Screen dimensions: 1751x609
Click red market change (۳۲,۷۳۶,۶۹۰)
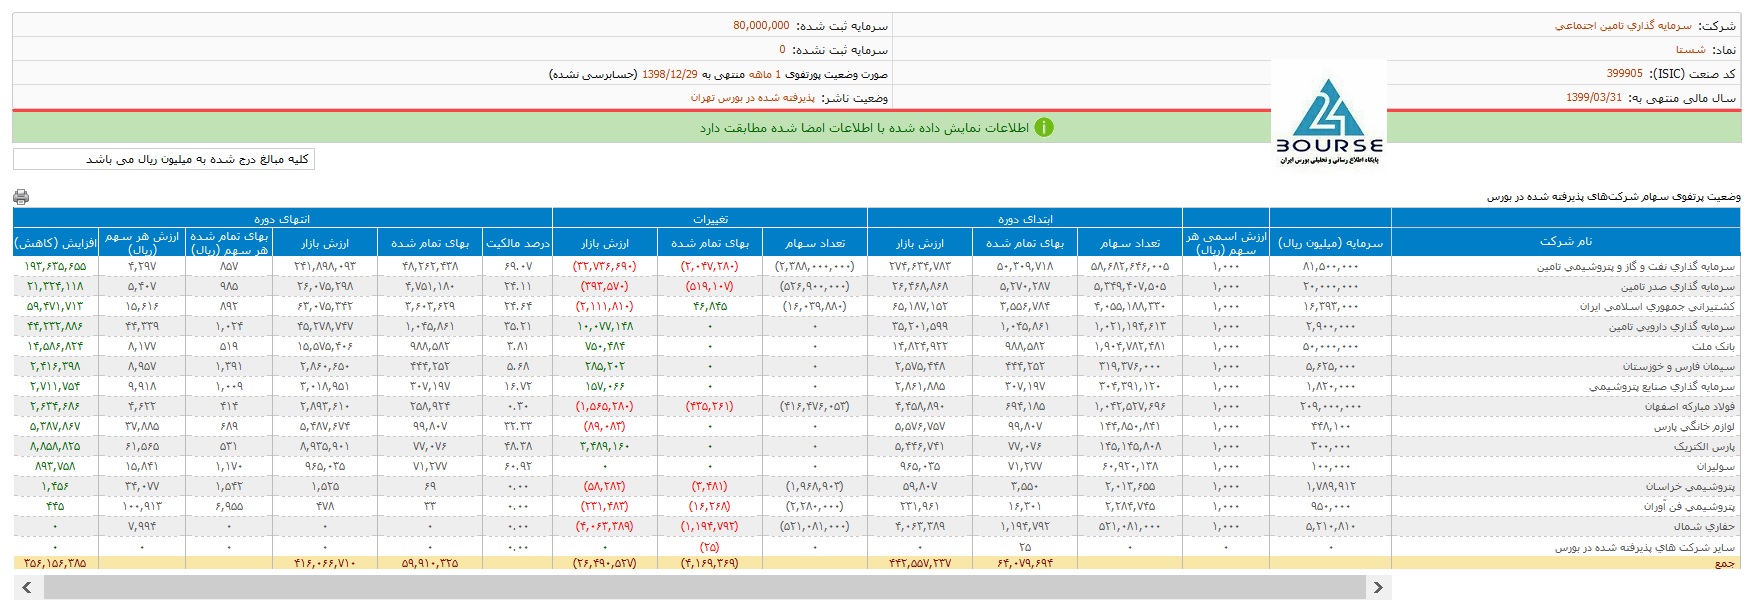(x=605, y=267)
